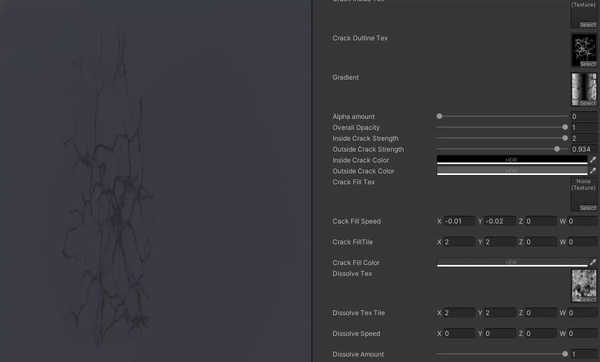Click the Inside Crack Strength slider handle

coord(565,138)
